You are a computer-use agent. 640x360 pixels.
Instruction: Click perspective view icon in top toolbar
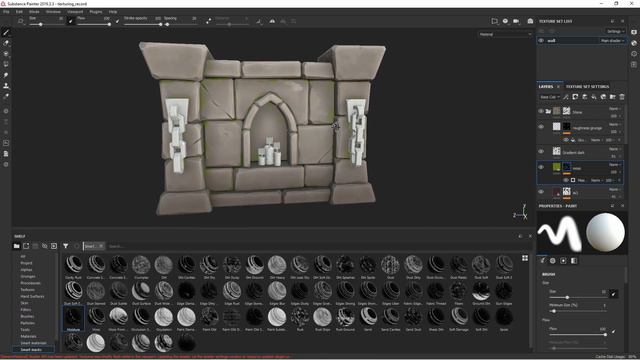(495, 21)
